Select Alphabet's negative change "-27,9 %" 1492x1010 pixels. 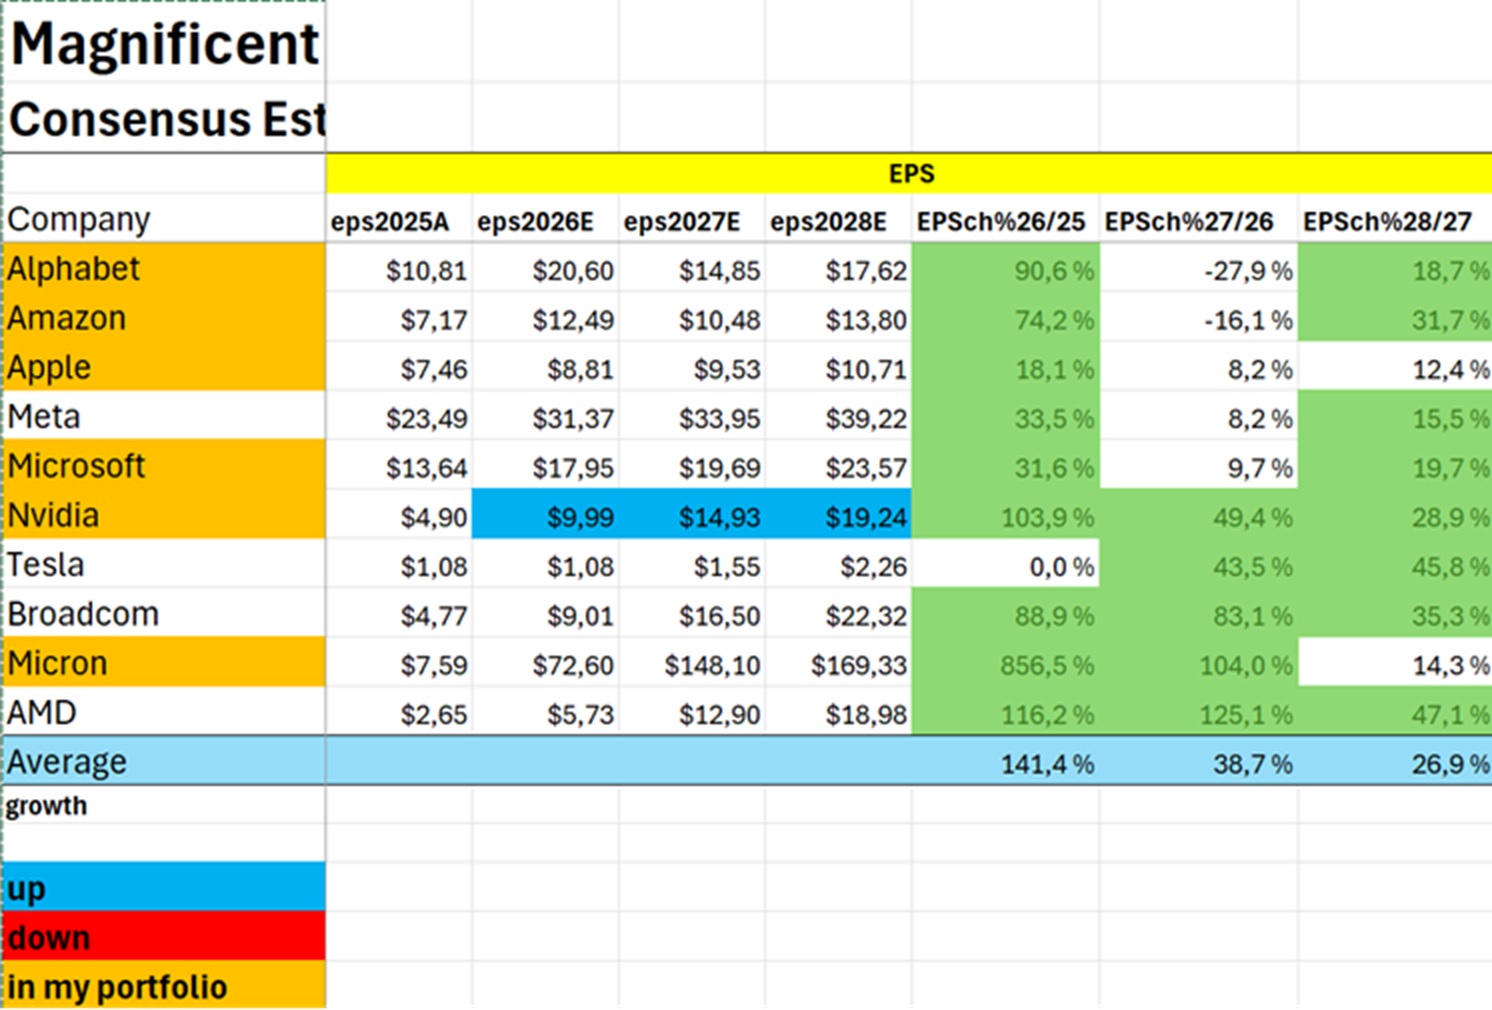[1199, 269]
